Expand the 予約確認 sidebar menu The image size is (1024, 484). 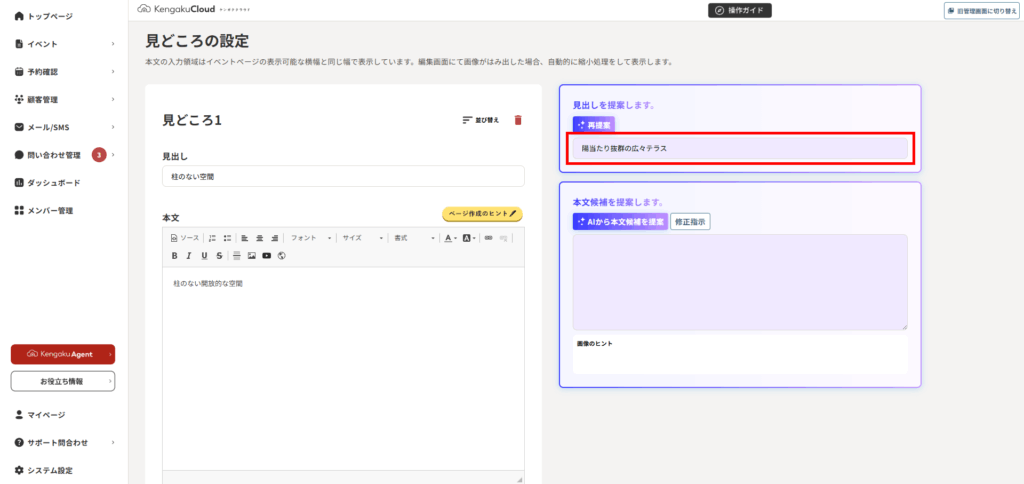[x=63, y=72]
